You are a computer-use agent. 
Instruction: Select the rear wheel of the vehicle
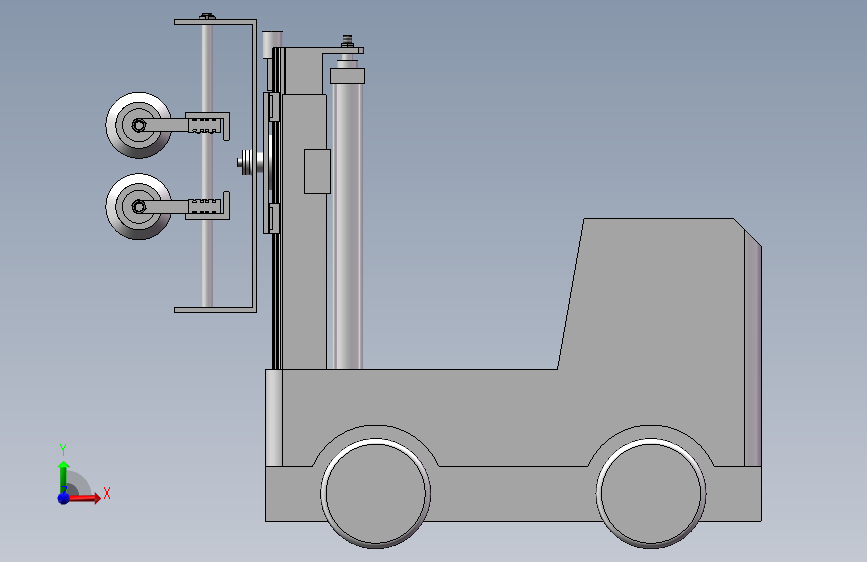(x=651, y=493)
